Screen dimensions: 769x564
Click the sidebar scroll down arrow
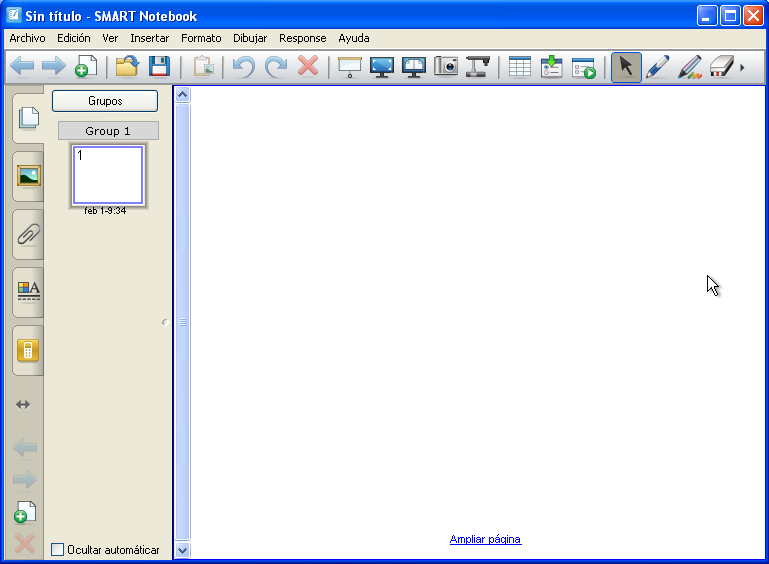(182, 549)
